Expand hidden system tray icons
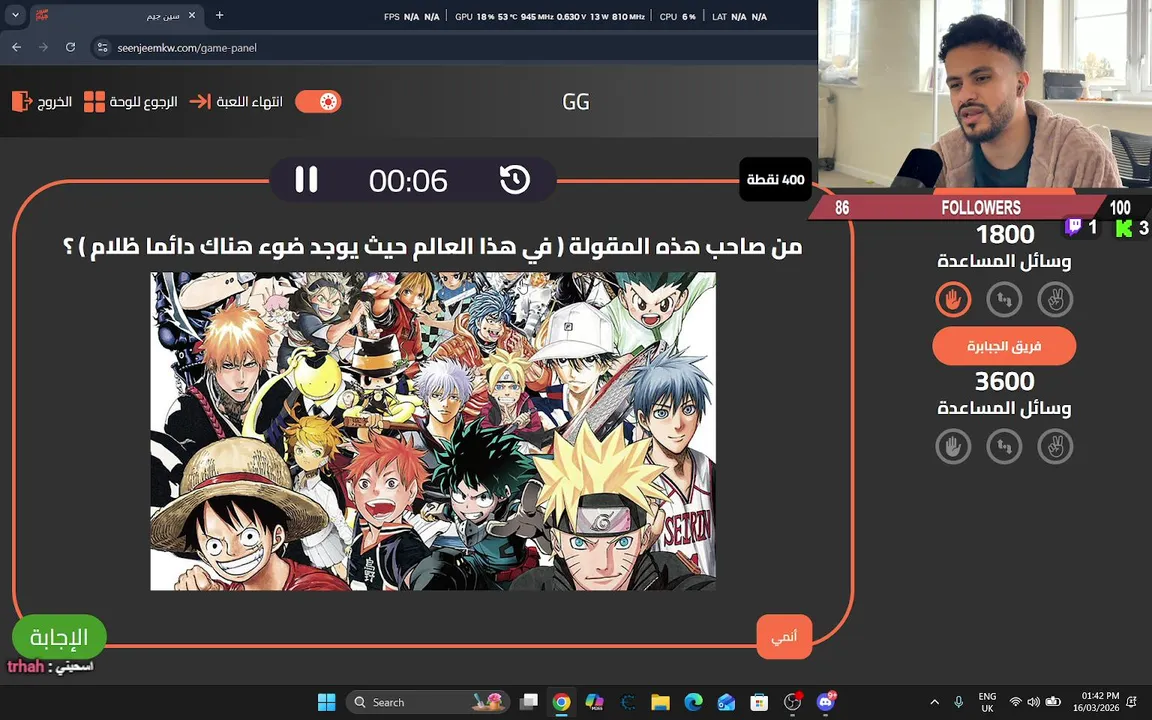This screenshot has width=1152, height=720. coord(935,702)
